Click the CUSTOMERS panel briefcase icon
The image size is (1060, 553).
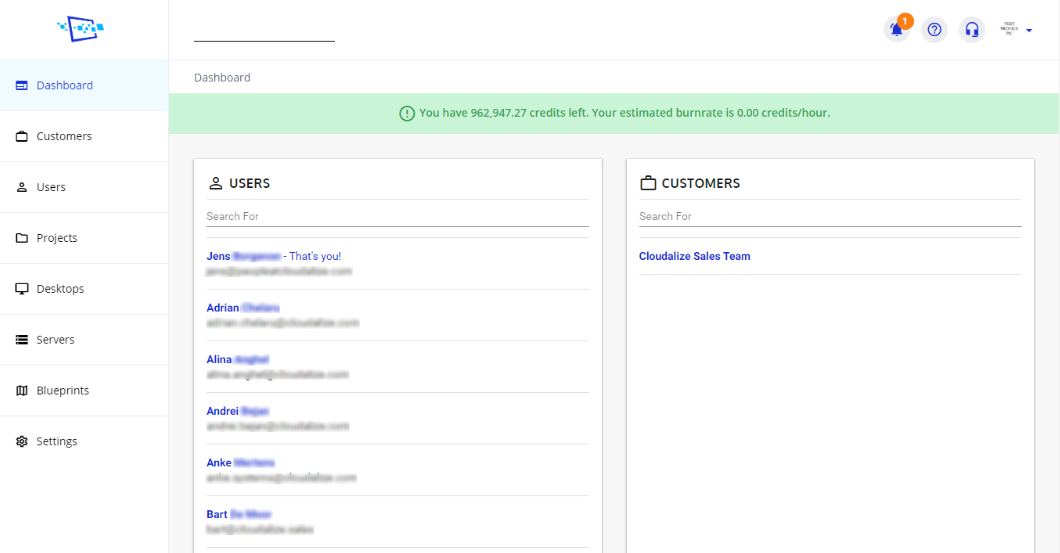point(648,183)
